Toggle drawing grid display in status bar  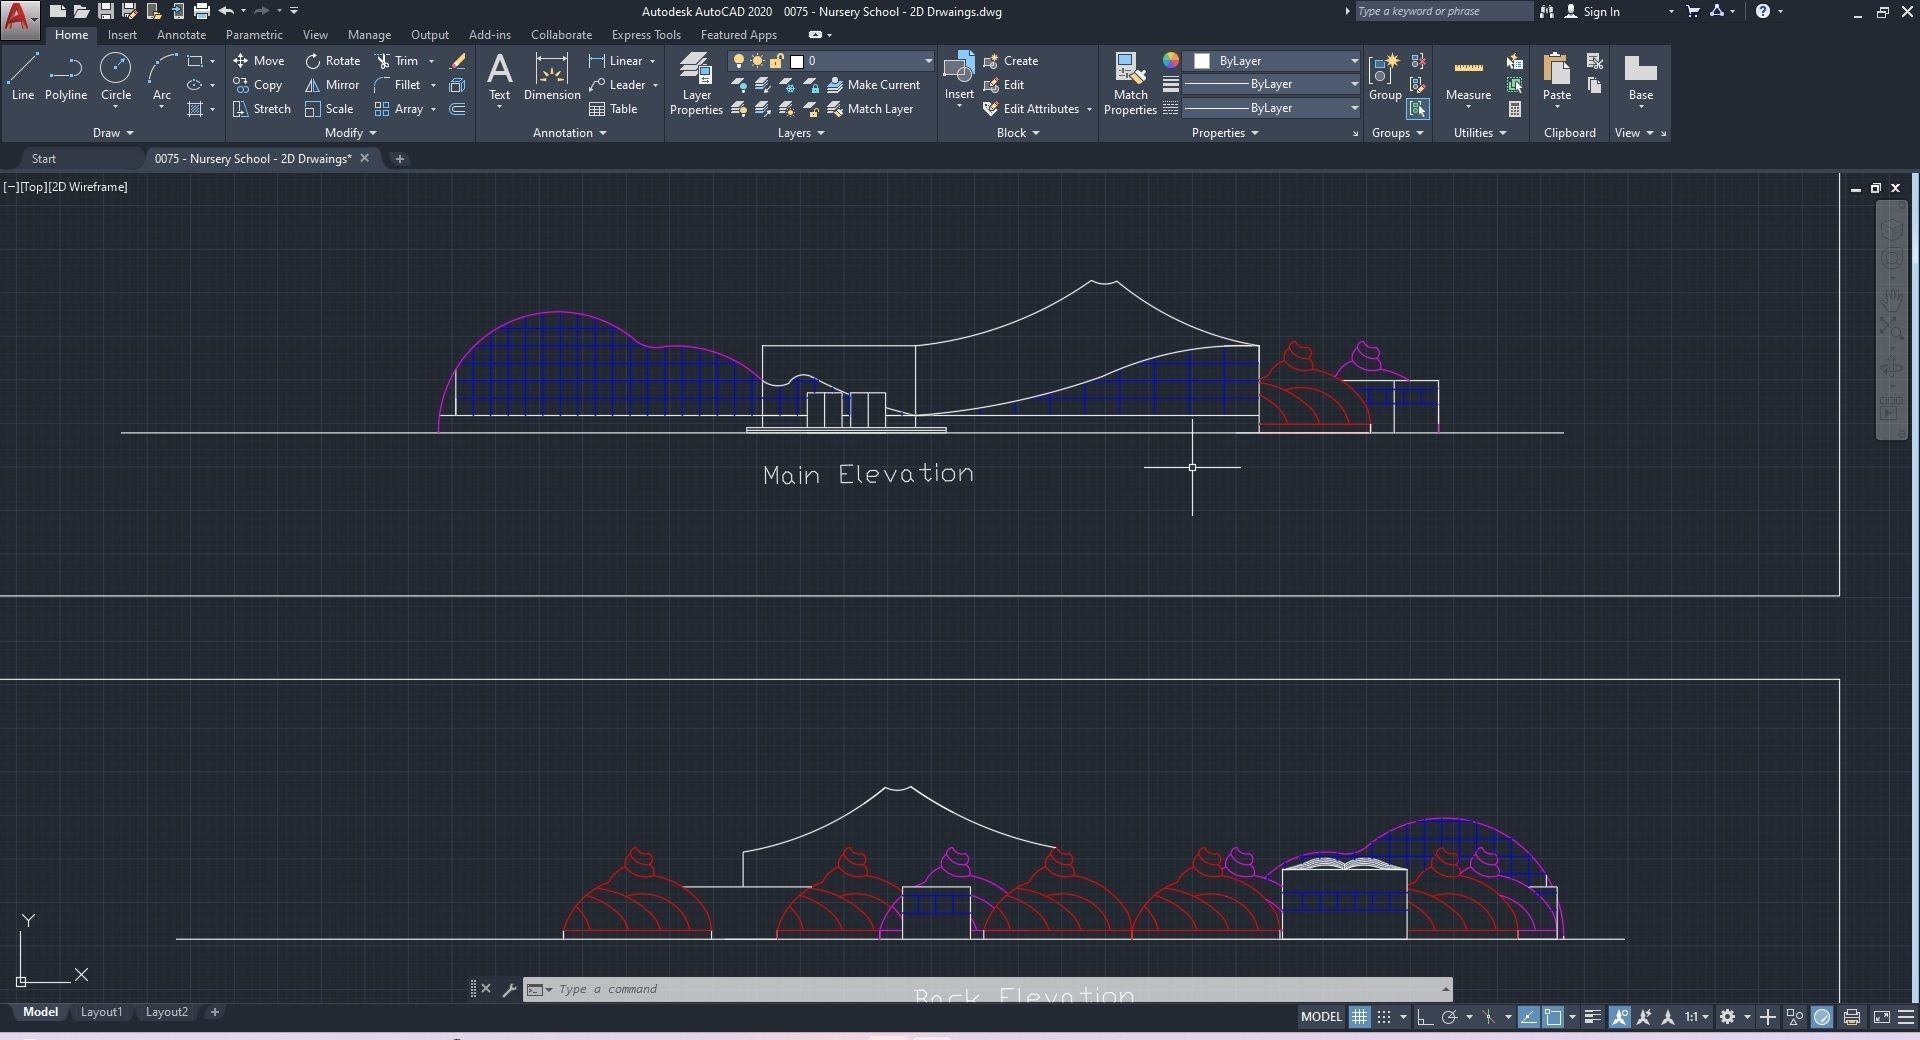pos(1359,1017)
